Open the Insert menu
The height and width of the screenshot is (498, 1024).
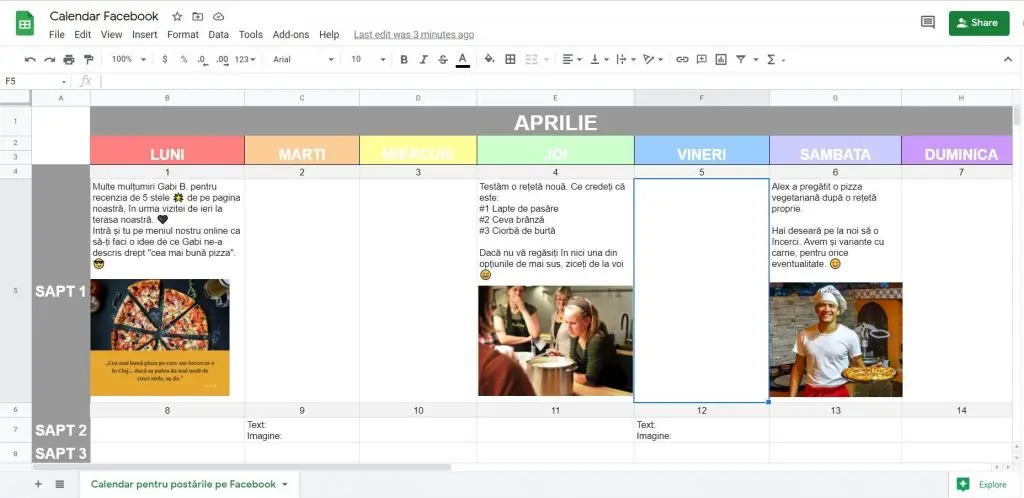pyautogui.click(x=144, y=35)
